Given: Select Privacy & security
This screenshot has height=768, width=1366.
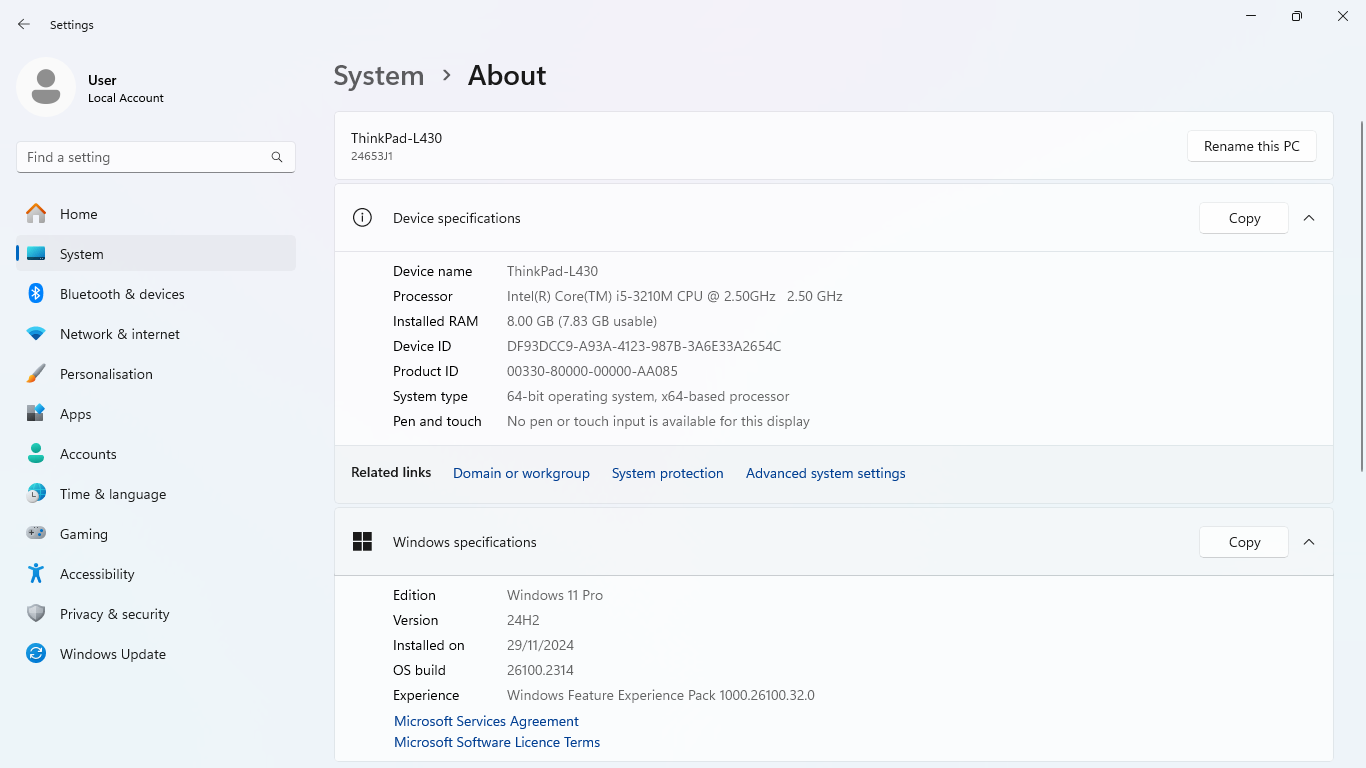Looking at the screenshot, I should [x=156, y=614].
